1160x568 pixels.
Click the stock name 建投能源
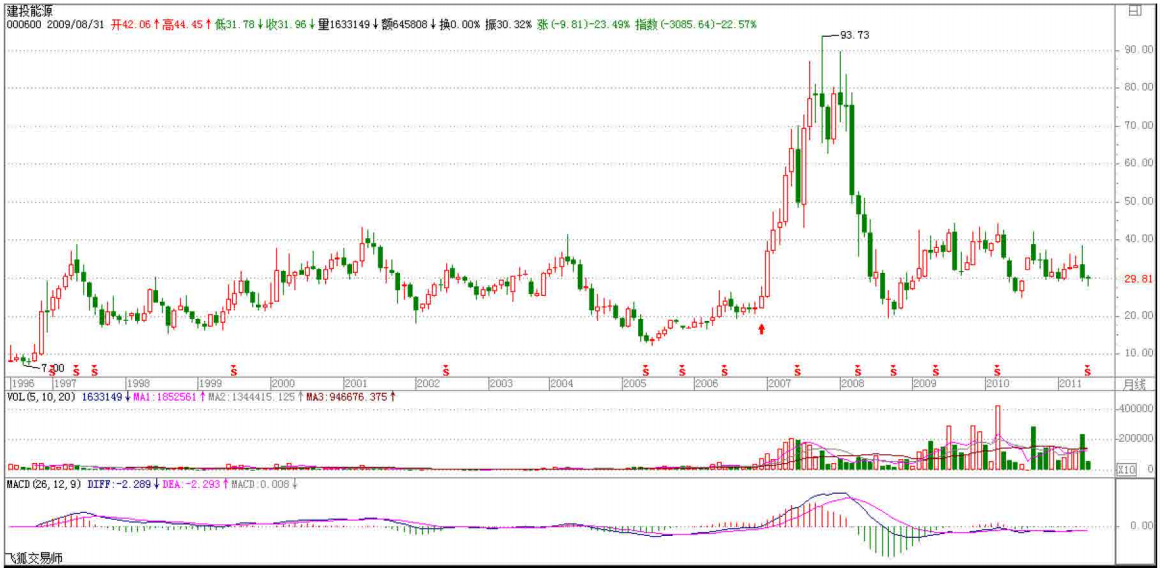pyautogui.click(x=29, y=10)
